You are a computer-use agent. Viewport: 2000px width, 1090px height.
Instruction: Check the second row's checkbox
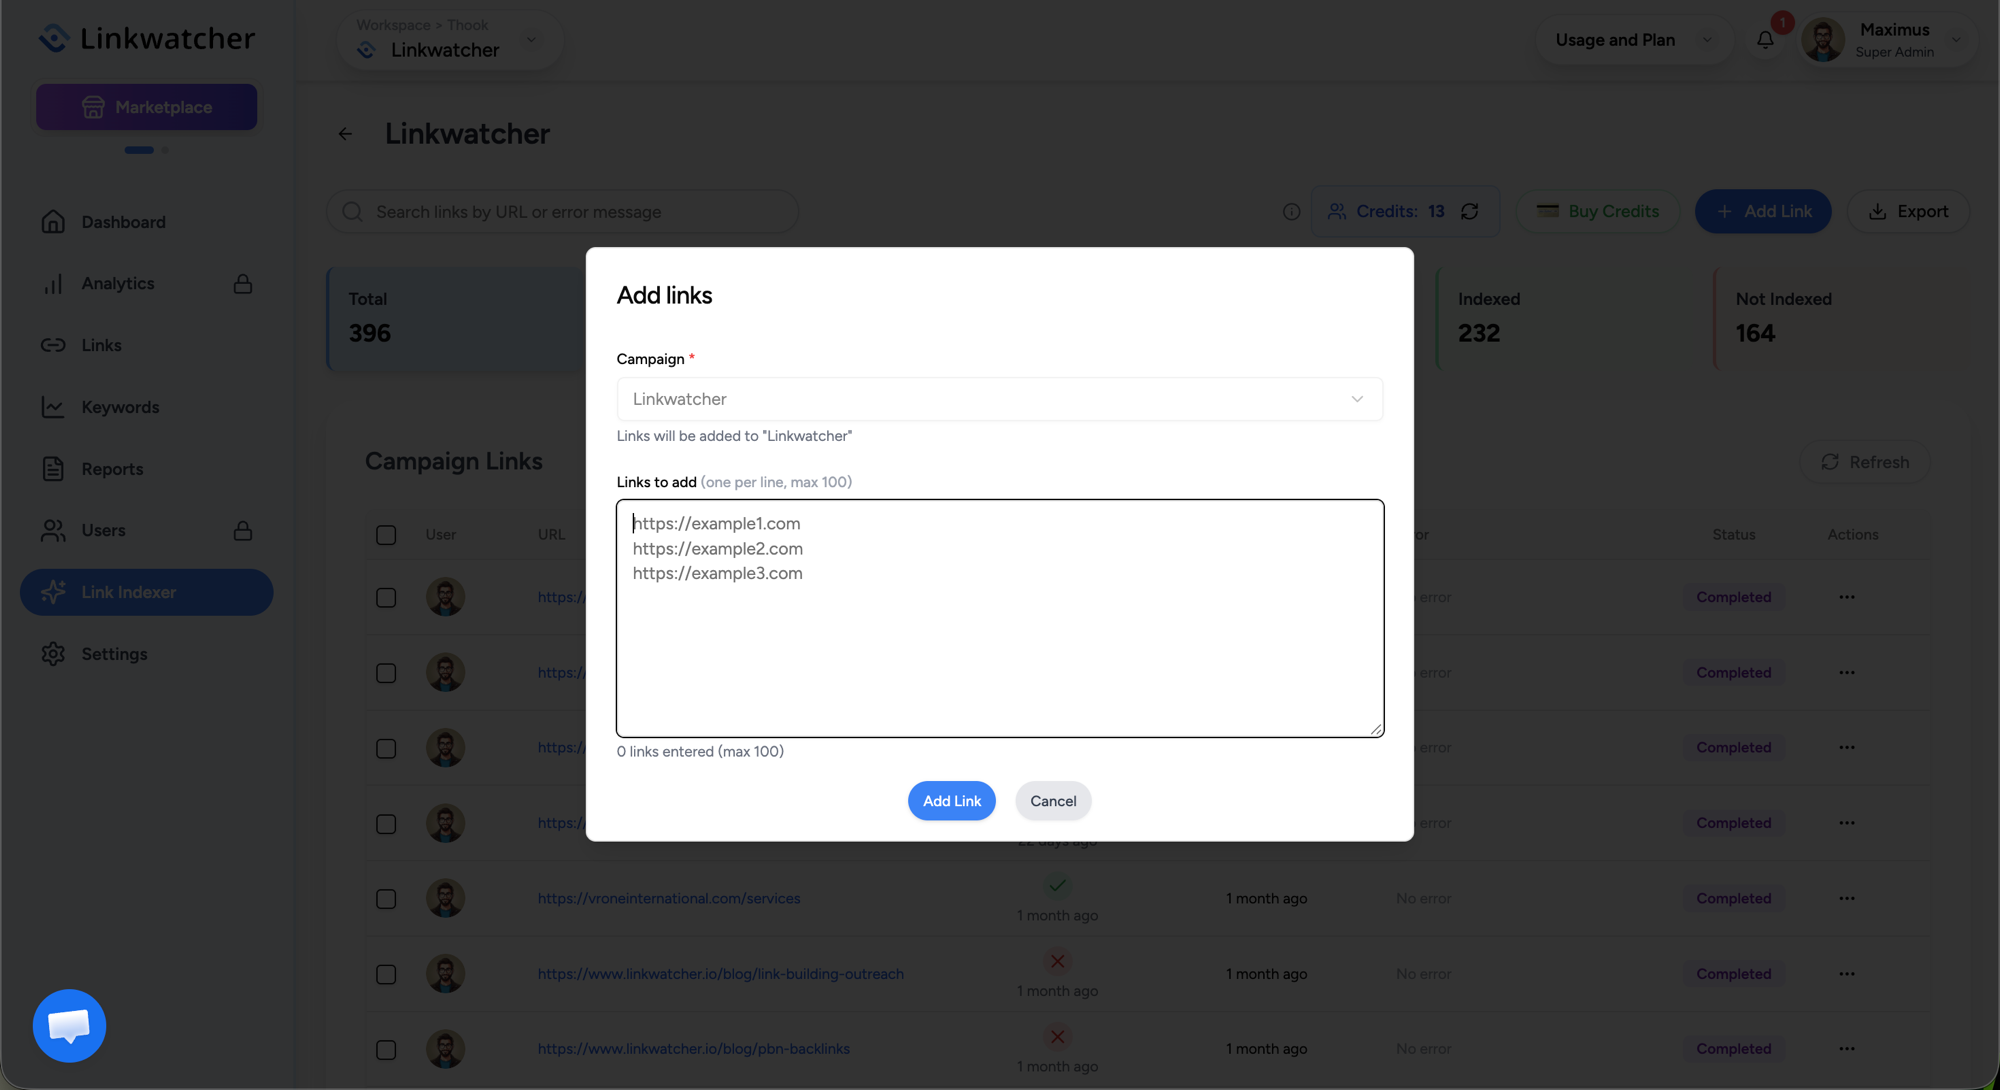386,673
